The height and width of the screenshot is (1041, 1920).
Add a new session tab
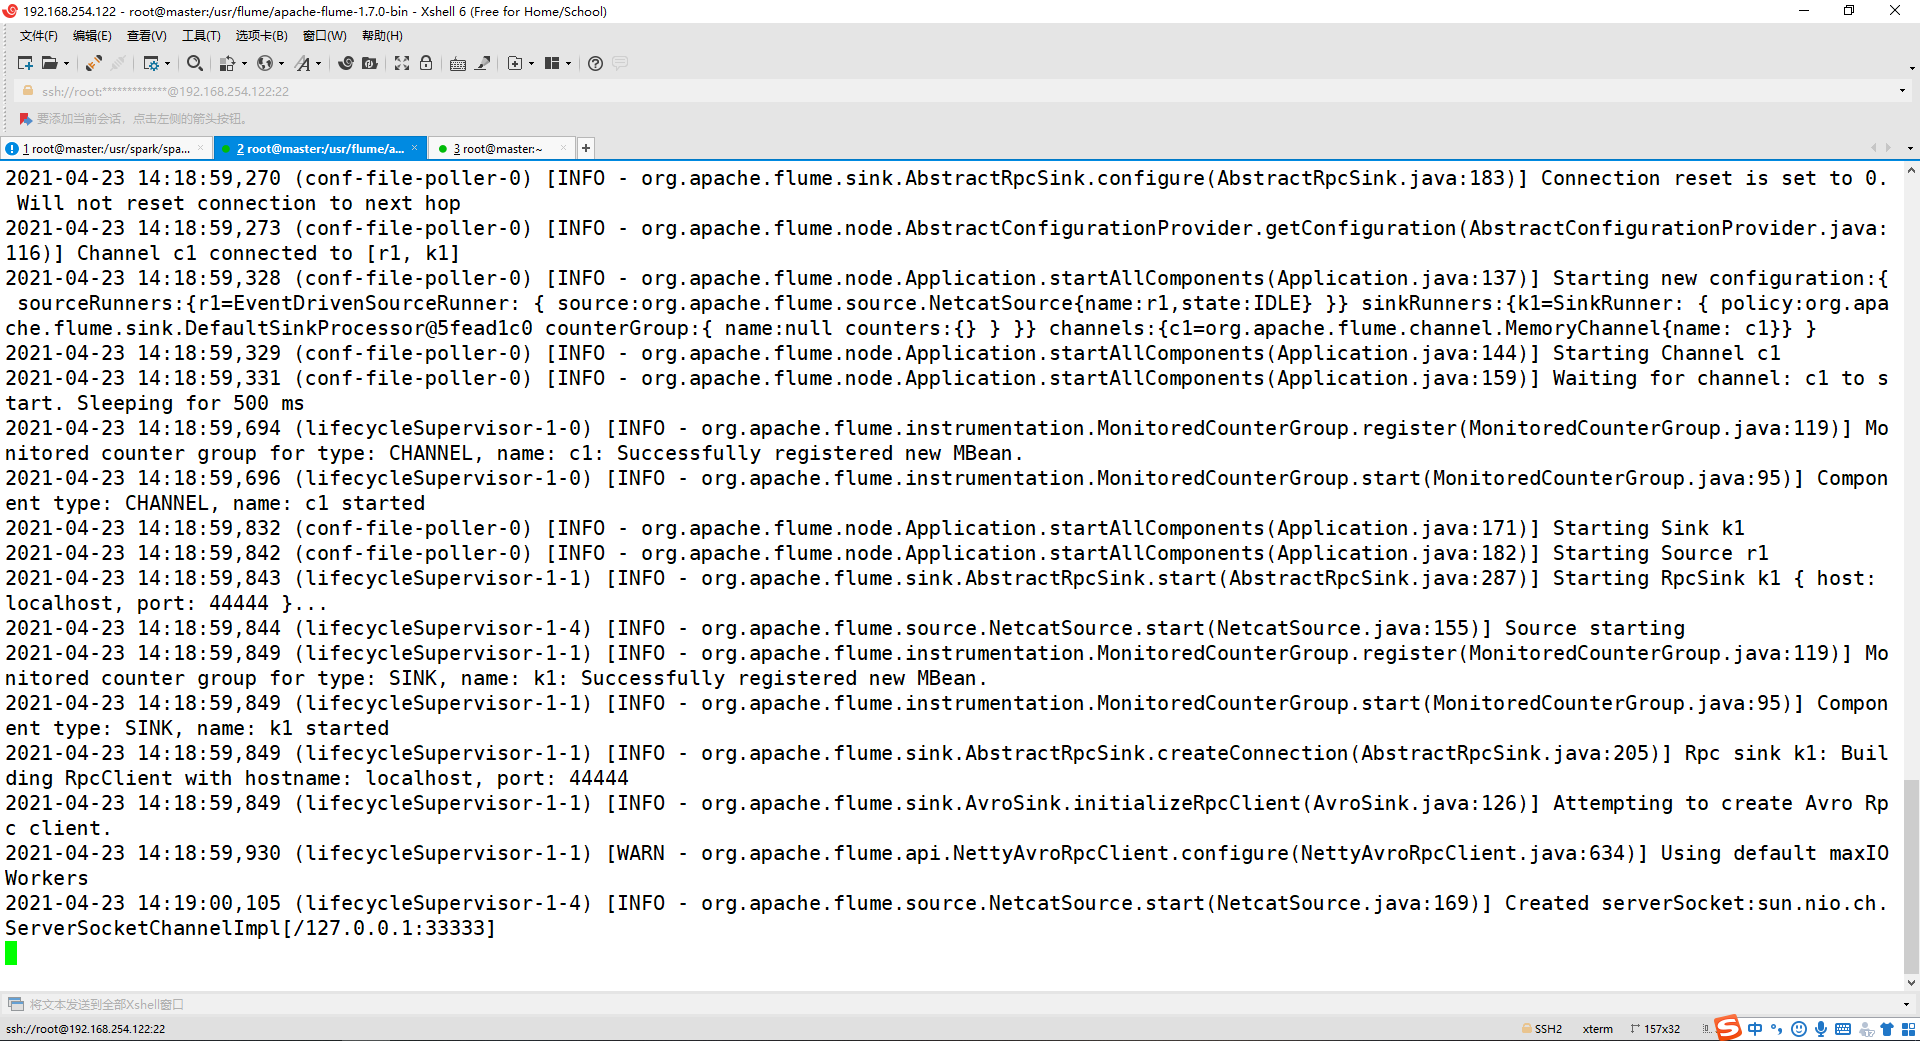(586, 148)
